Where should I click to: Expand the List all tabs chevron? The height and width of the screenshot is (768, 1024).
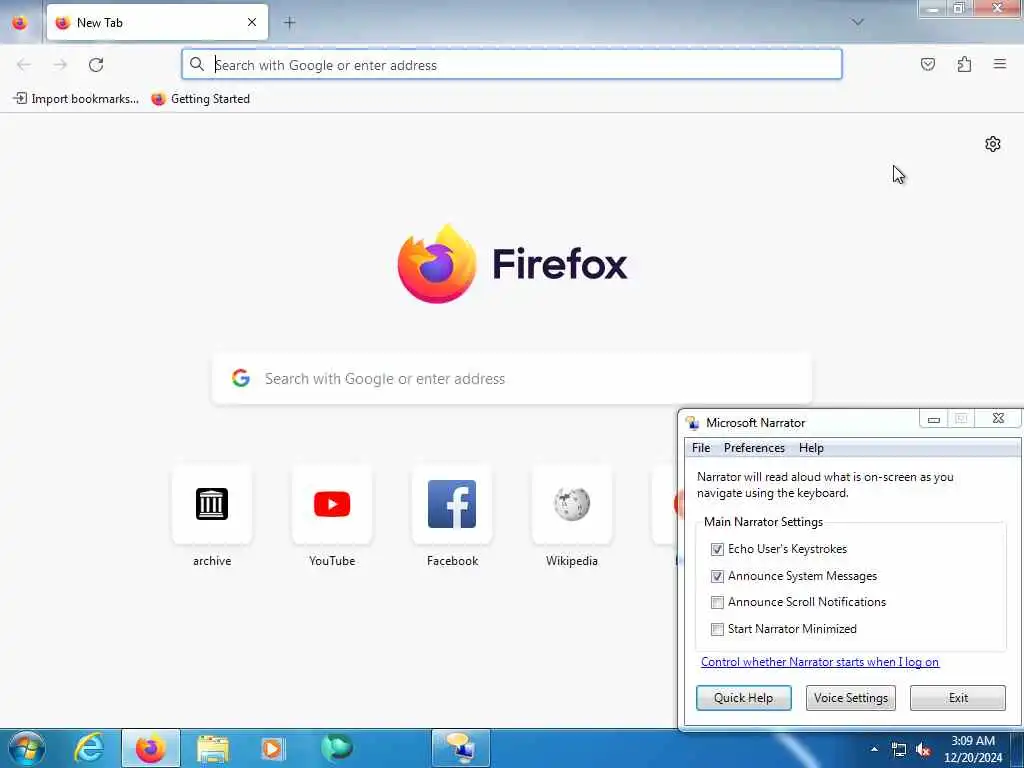pyautogui.click(x=857, y=22)
